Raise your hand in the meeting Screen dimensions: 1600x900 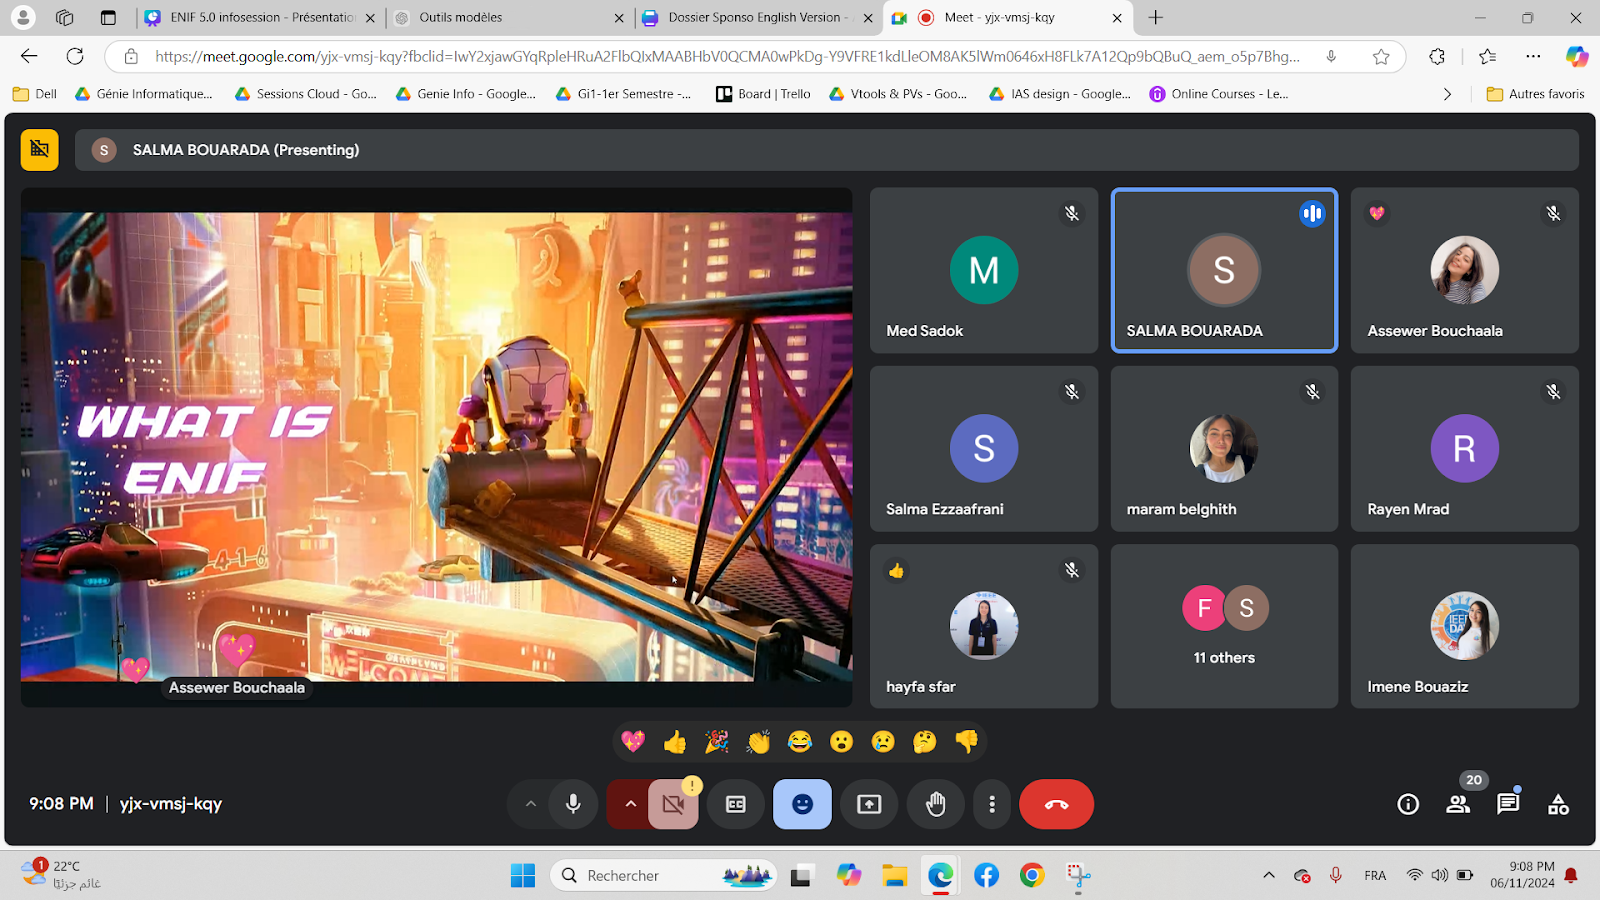[x=935, y=804]
